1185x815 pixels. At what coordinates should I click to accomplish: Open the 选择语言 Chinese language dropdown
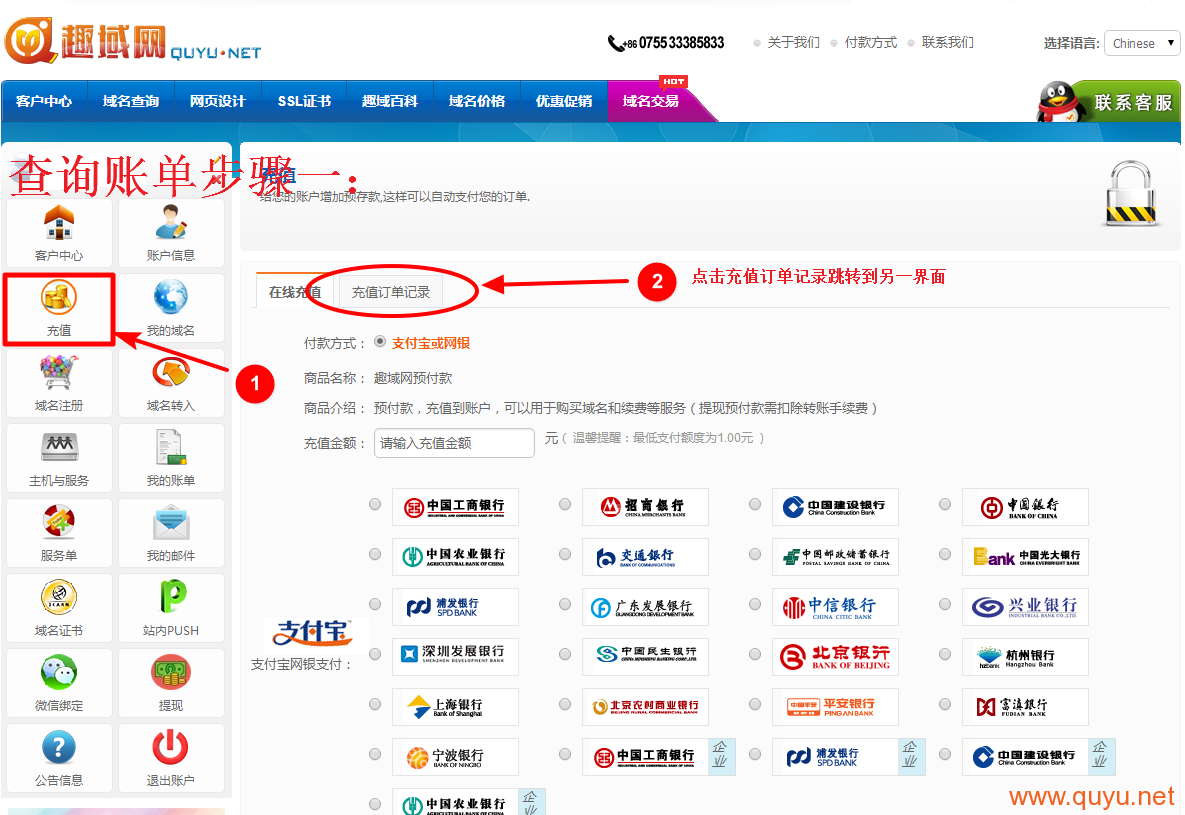coord(1142,43)
